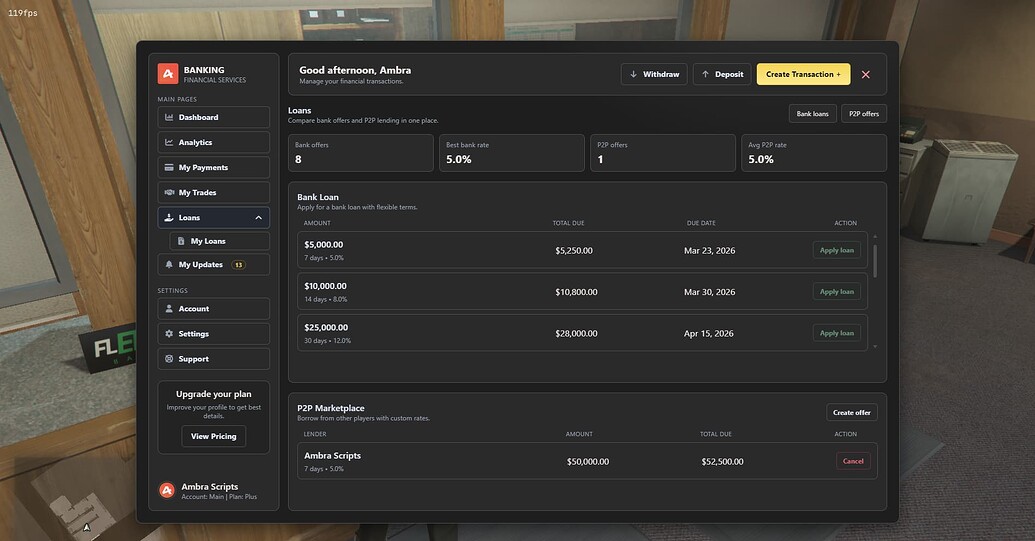Click the Avg P2P rate card

[x=814, y=153]
